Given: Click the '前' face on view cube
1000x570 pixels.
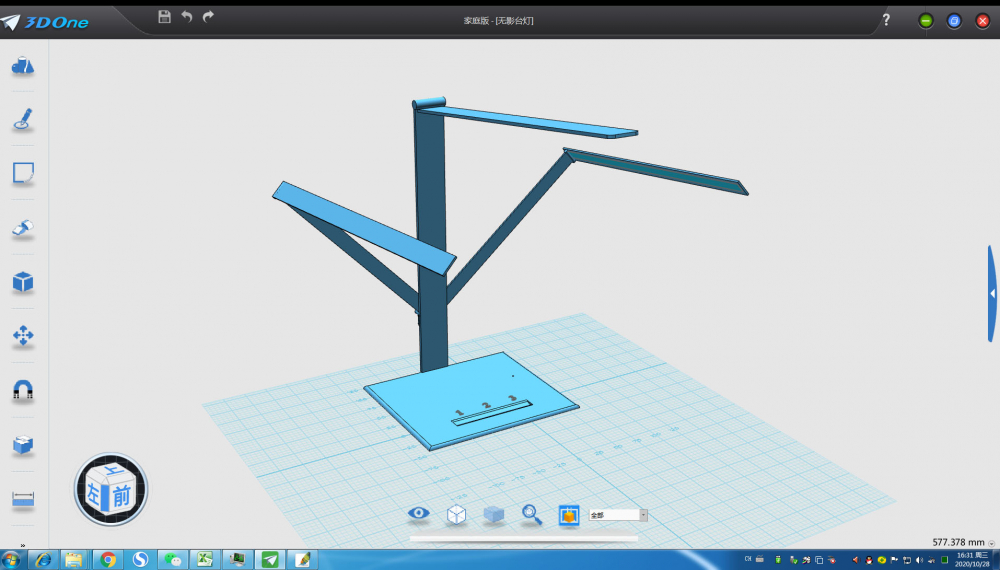Looking at the screenshot, I should (121, 495).
